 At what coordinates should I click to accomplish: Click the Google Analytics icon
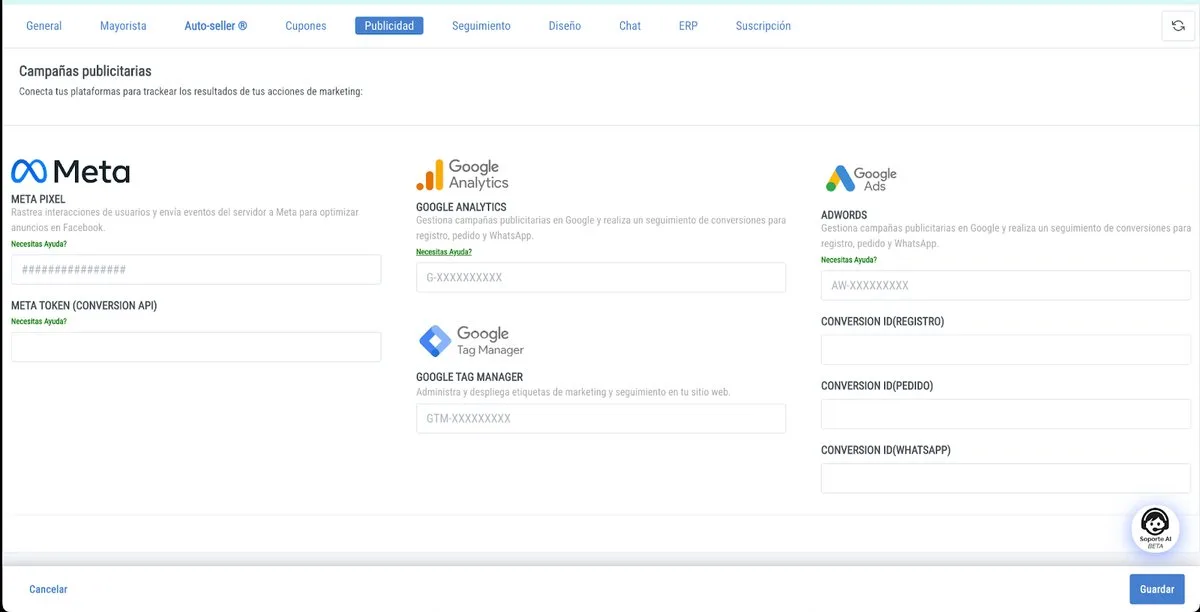(x=428, y=173)
